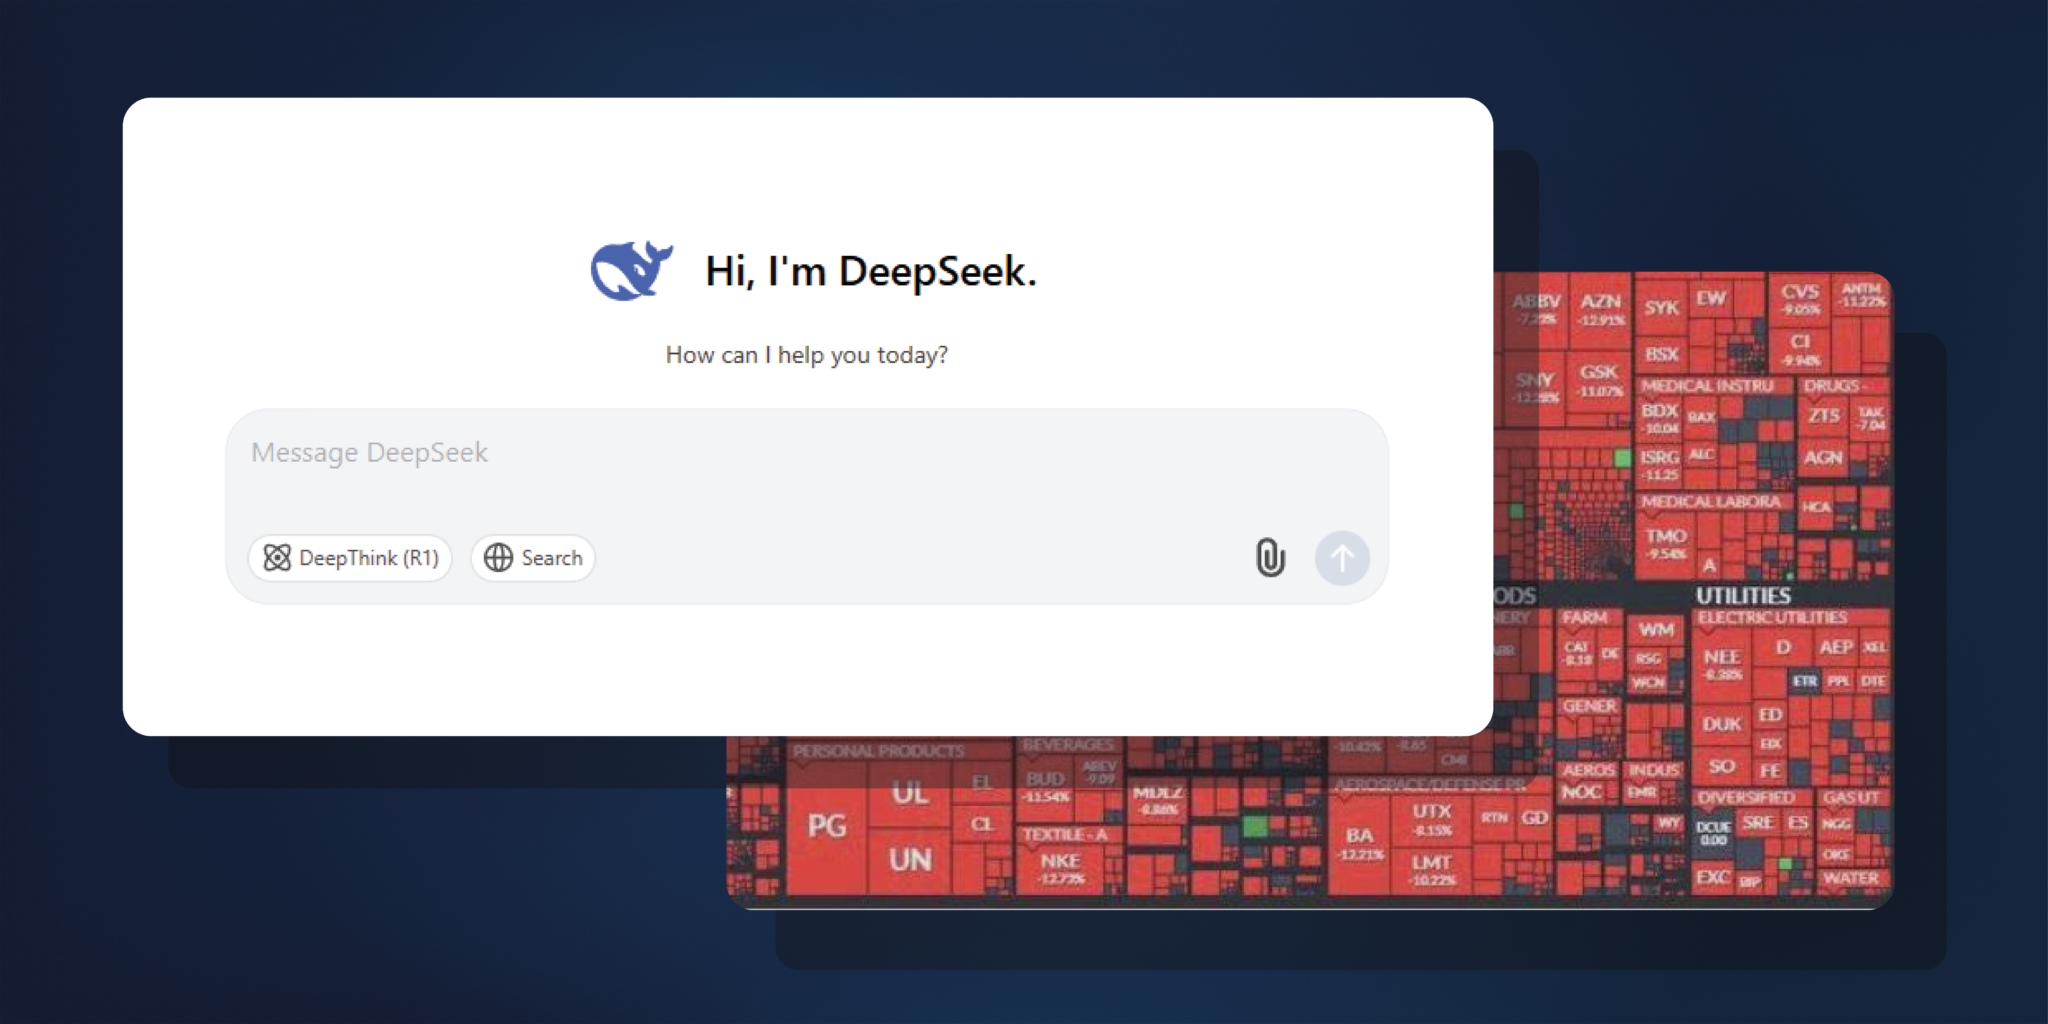2048x1024 pixels.
Task: Select the NKE tile on the heatmap
Action: click(1062, 862)
